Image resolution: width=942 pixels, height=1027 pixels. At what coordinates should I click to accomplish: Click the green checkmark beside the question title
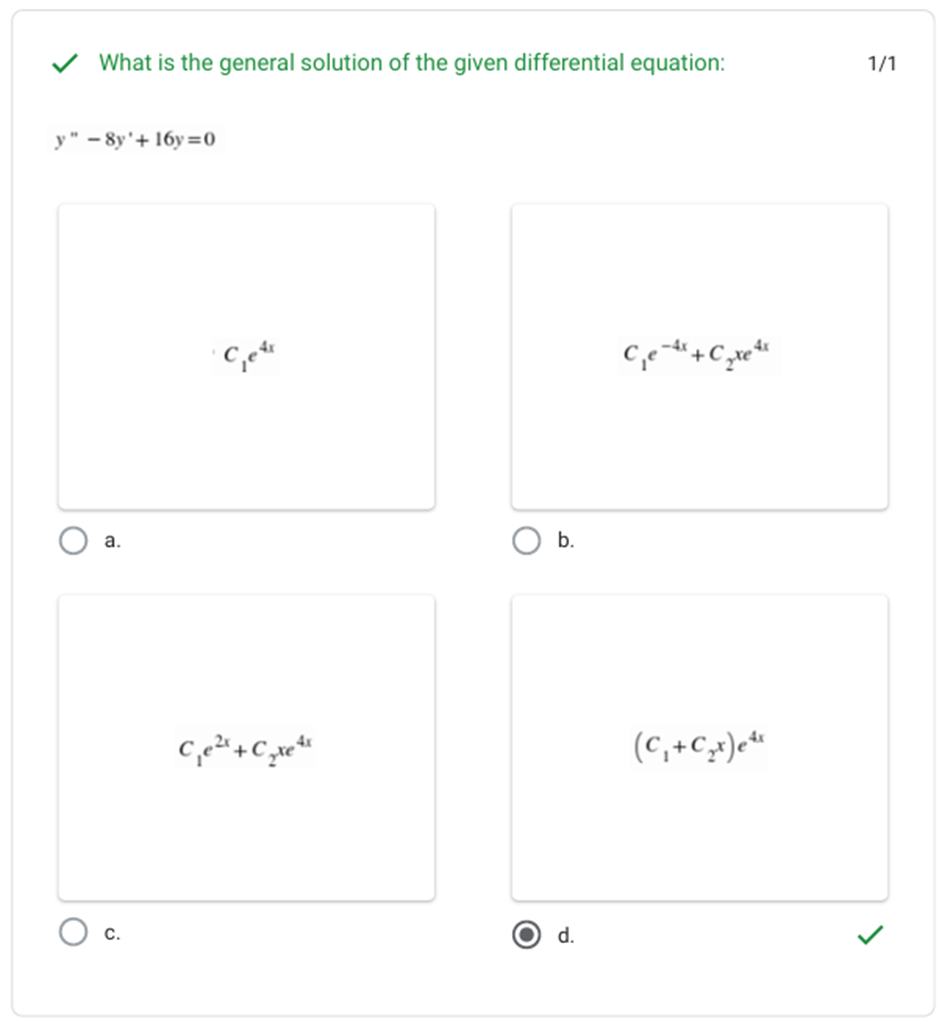click(66, 64)
